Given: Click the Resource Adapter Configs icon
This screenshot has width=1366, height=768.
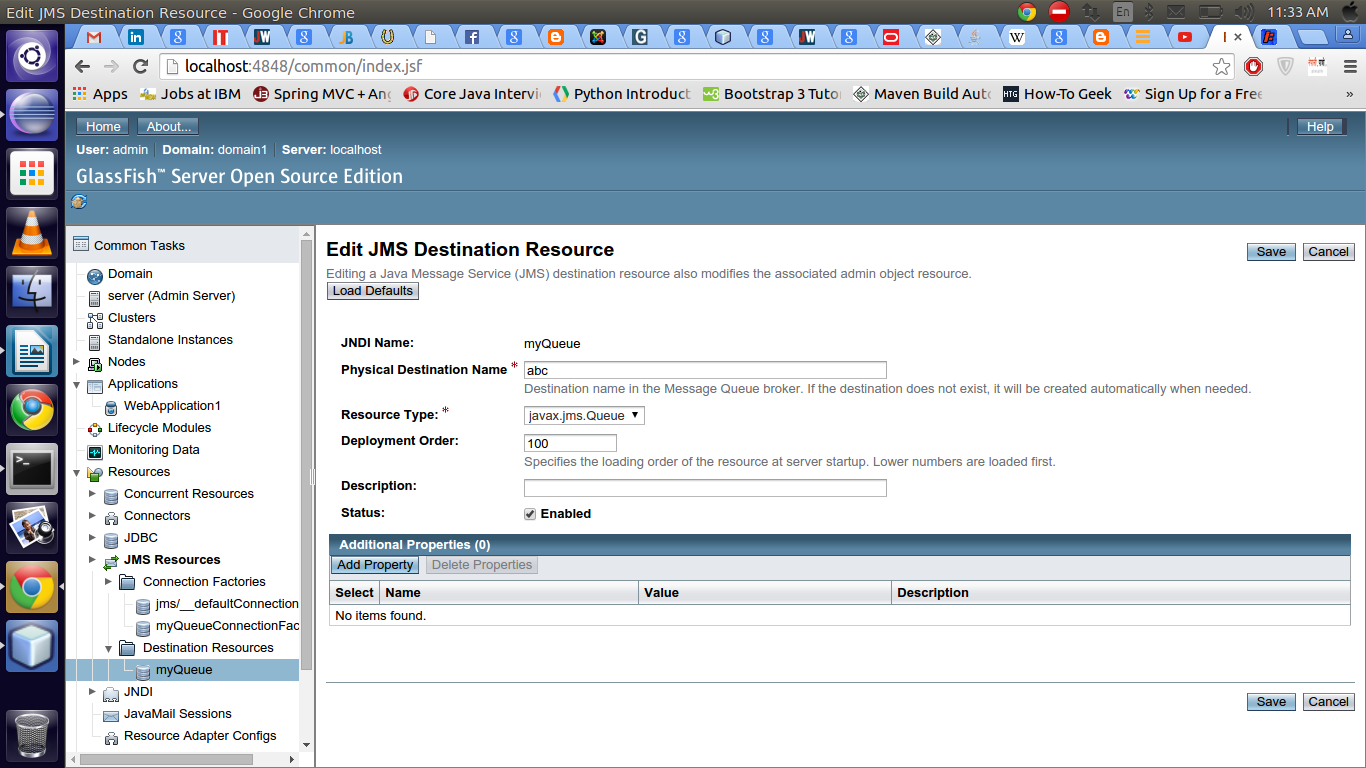Looking at the screenshot, I should [x=111, y=737].
